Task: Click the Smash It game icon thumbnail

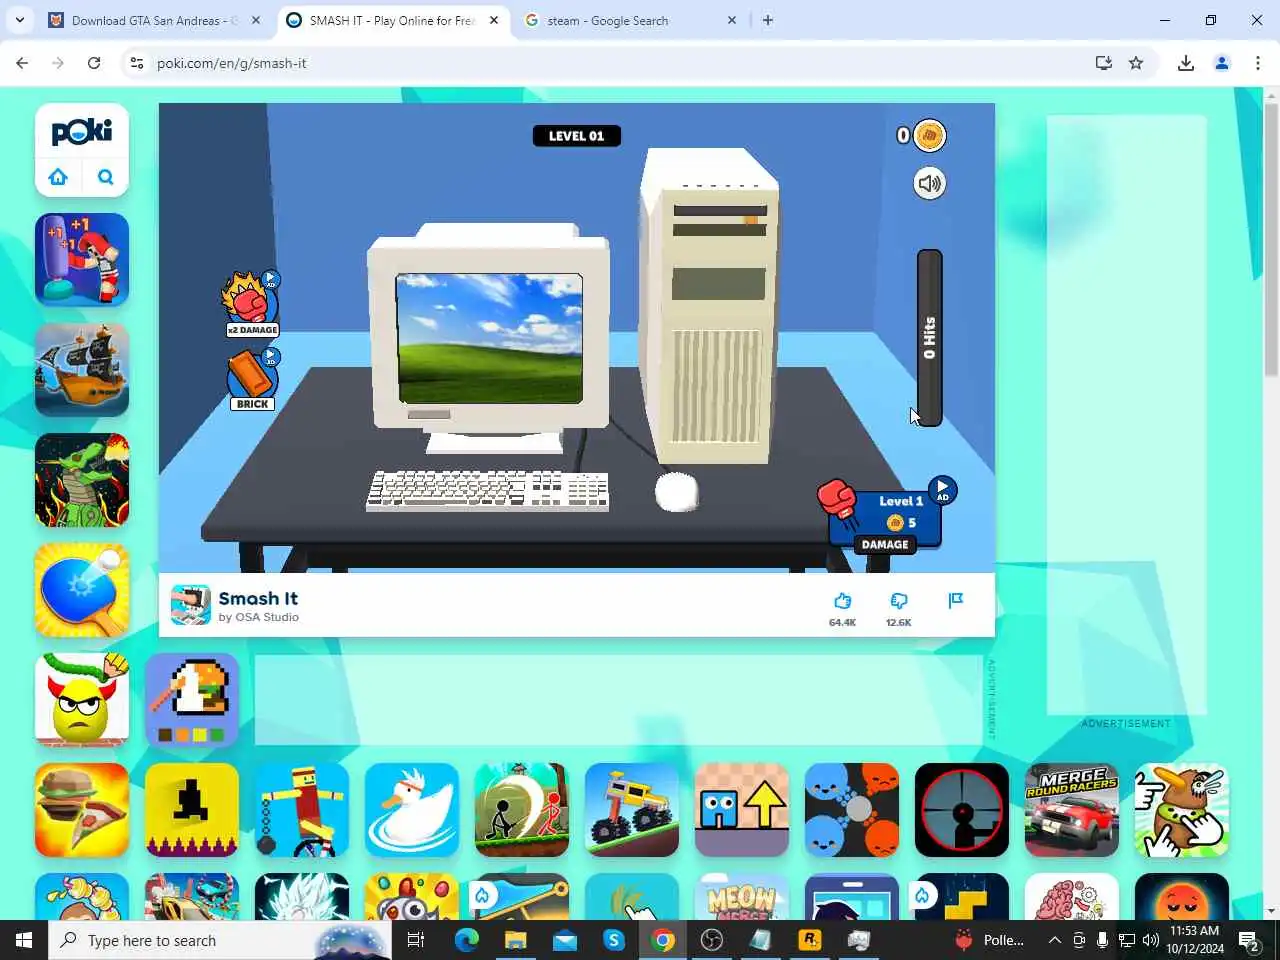Action: pos(190,605)
